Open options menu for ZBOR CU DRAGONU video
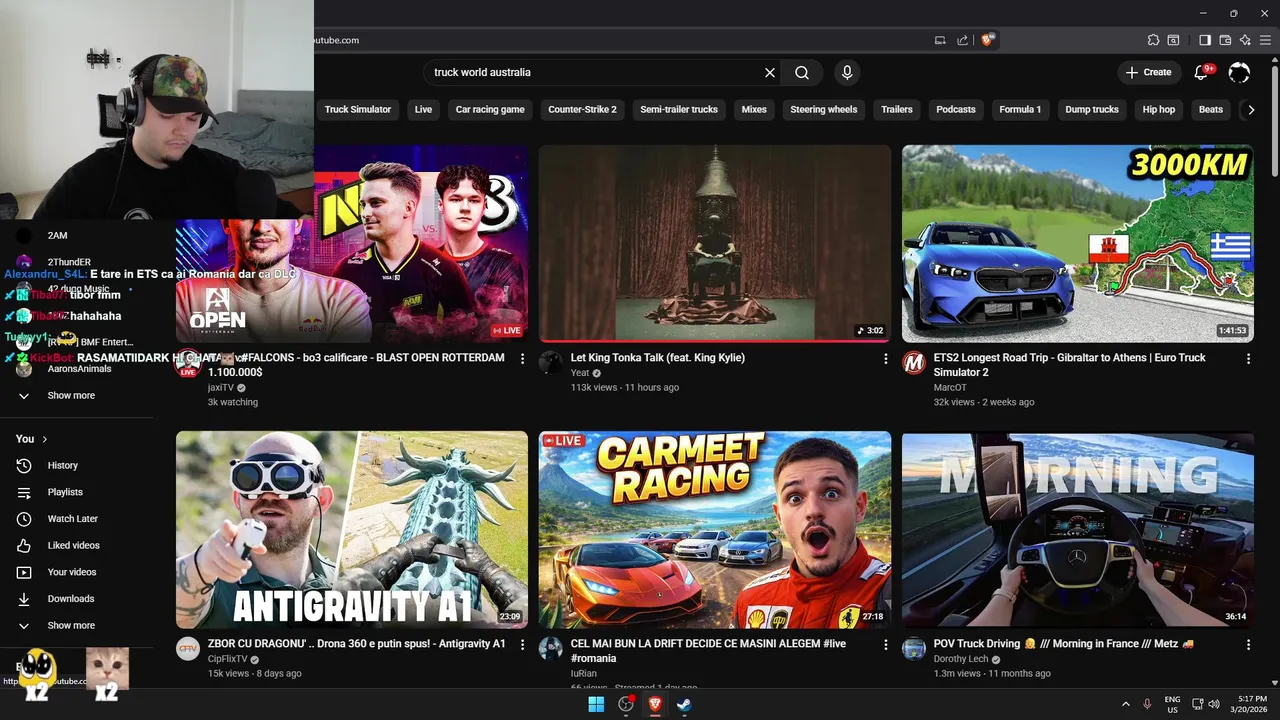Image resolution: width=1280 pixels, height=720 pixels. coord(522,645)
